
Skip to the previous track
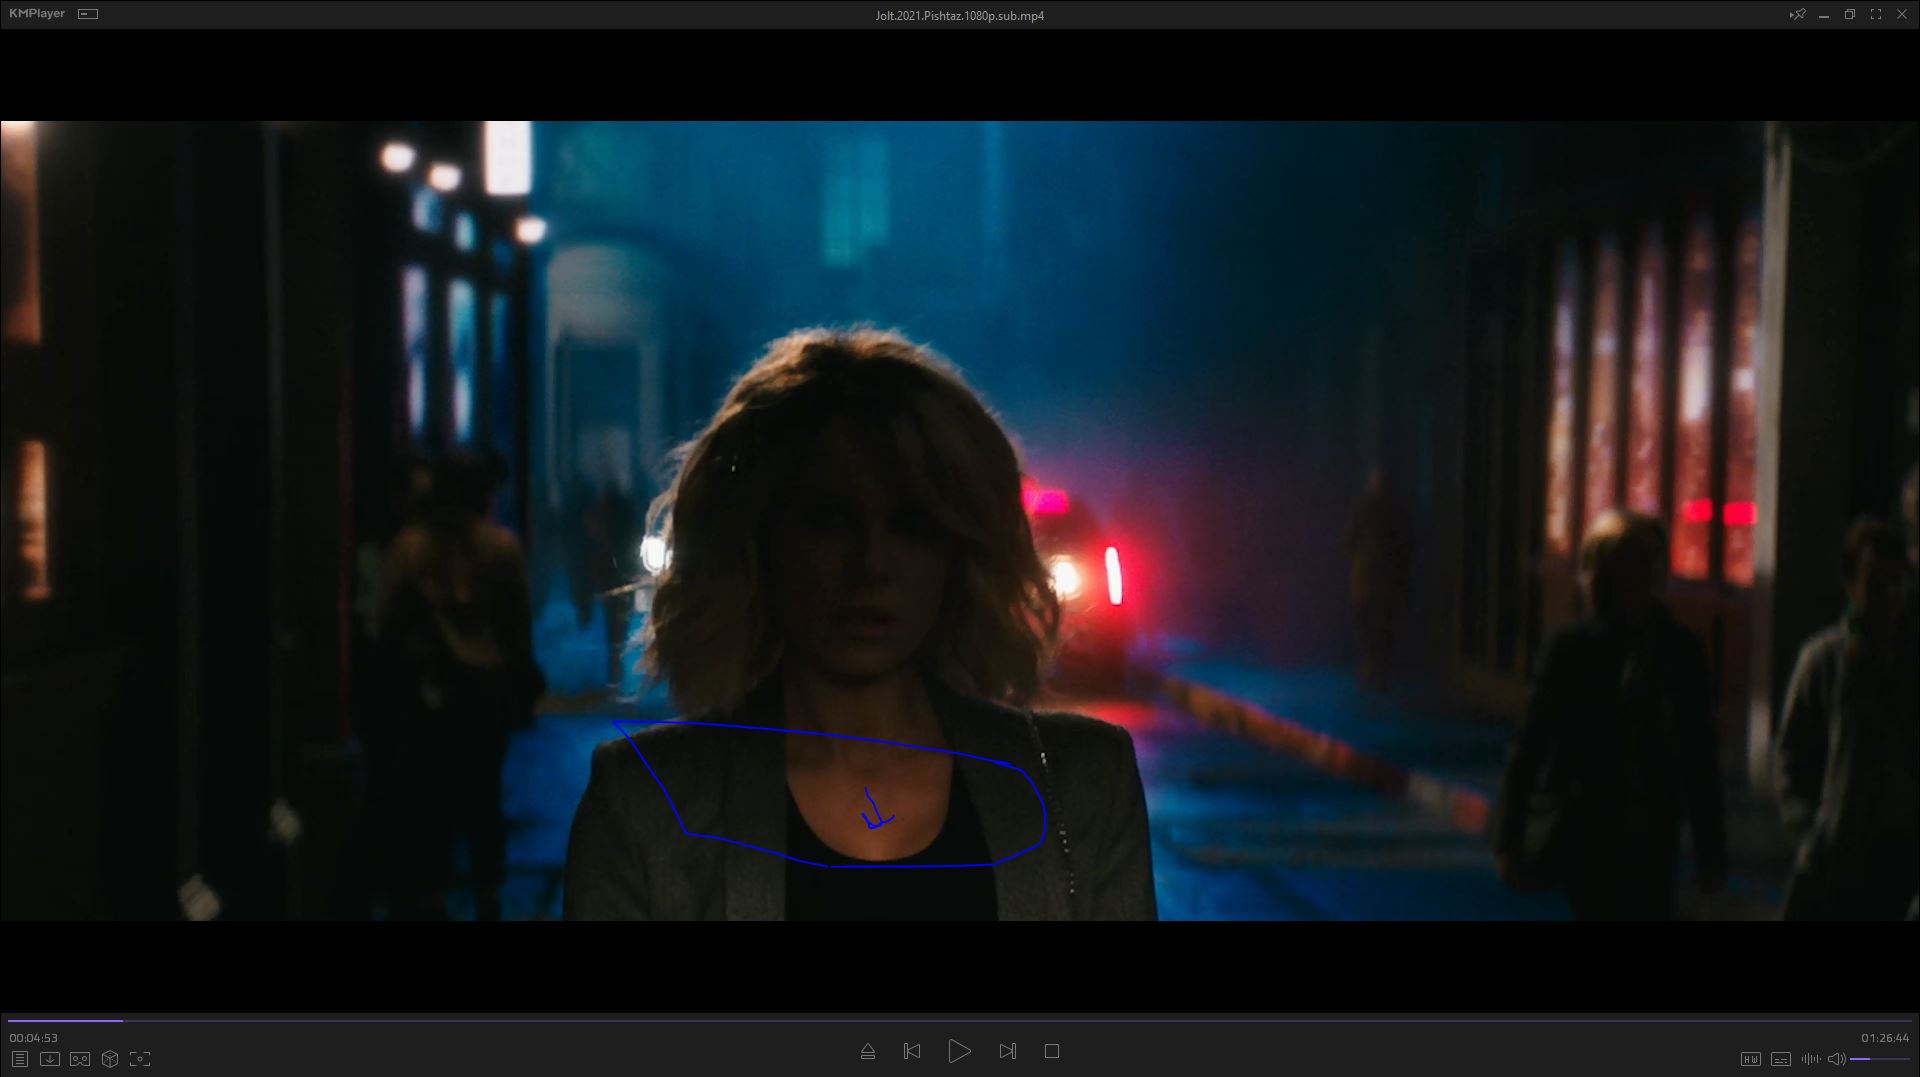tap(912, 1051)
